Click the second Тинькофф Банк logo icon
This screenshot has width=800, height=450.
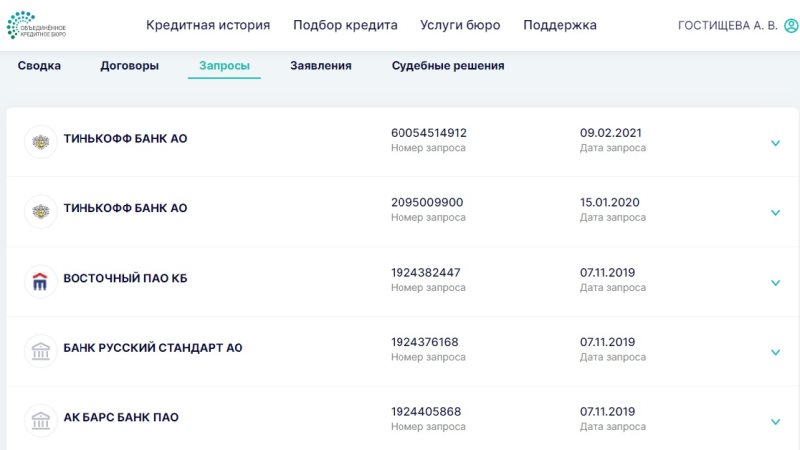pos(41,211)
